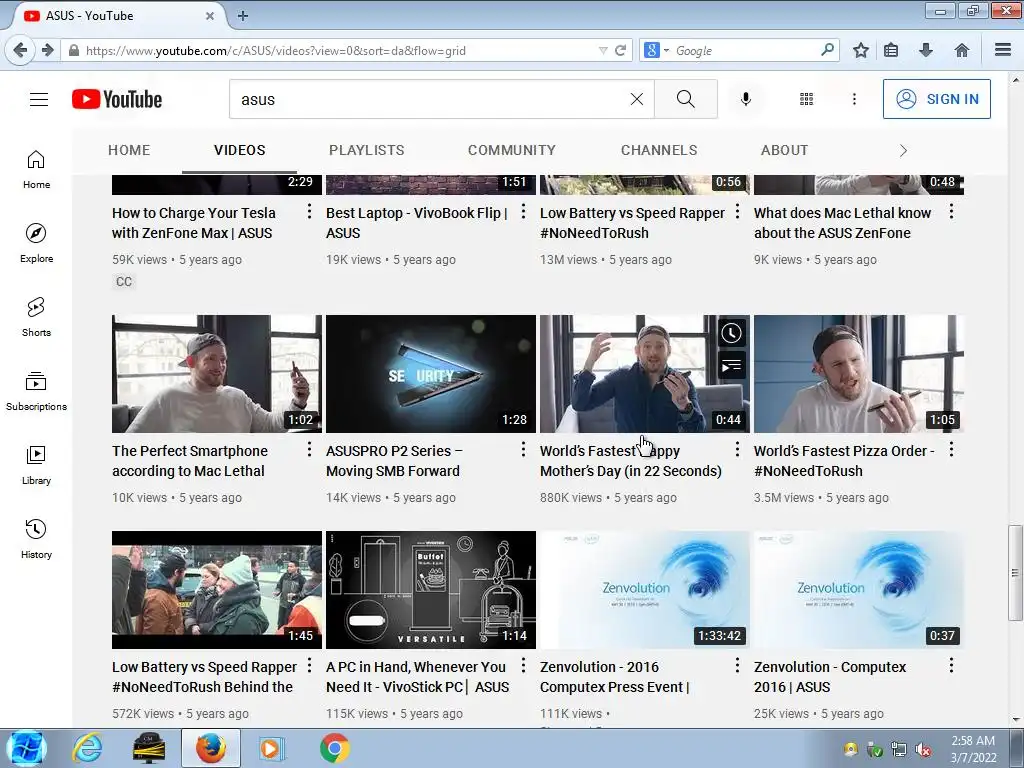Clear the search box with the X icon
This screenshot has width=1024, height=768.
pyautogui.click(x=637, y=99)
